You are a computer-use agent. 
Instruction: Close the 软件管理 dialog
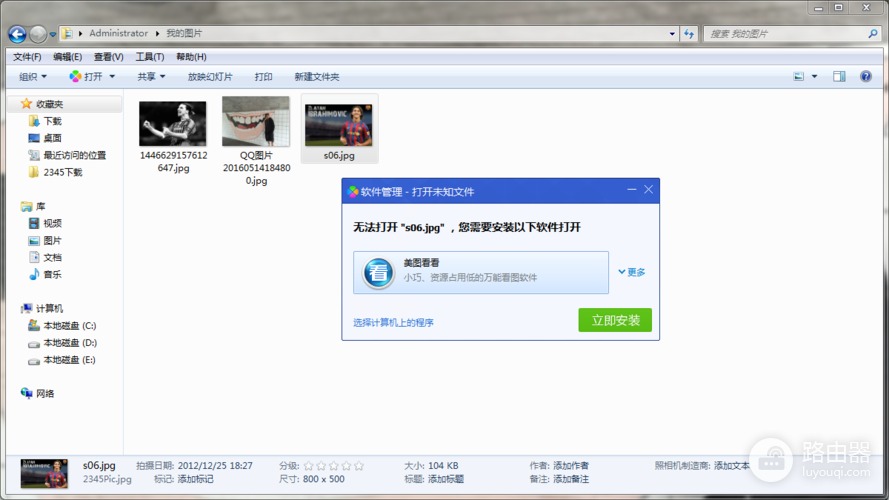pos(649,190)
